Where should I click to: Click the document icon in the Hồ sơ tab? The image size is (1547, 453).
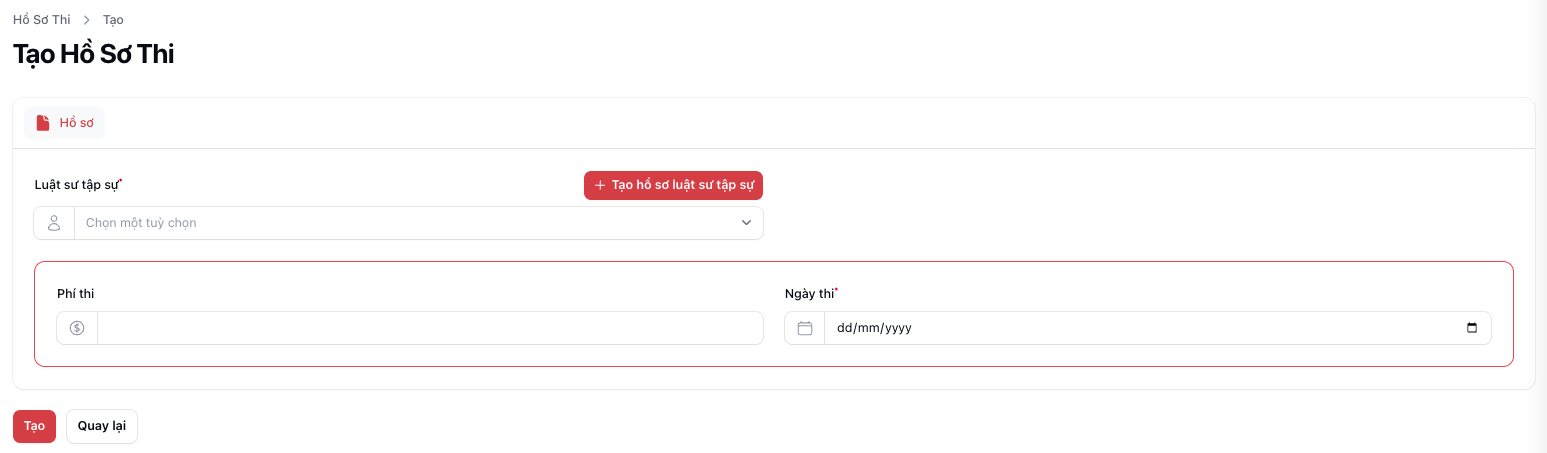click(x=42, y=123)
